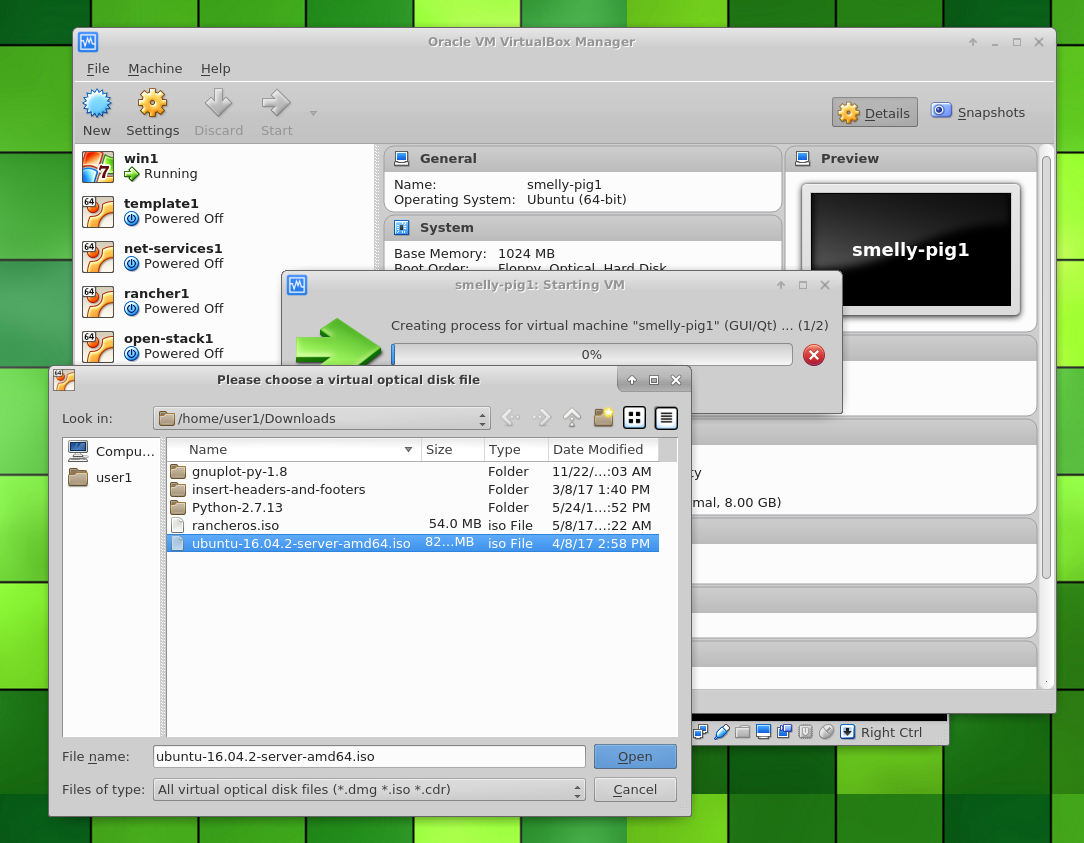This screenshot has width=1084, height=843.
Task: Select the net-services1 virtual machine
Action: (x=227, y=257)
